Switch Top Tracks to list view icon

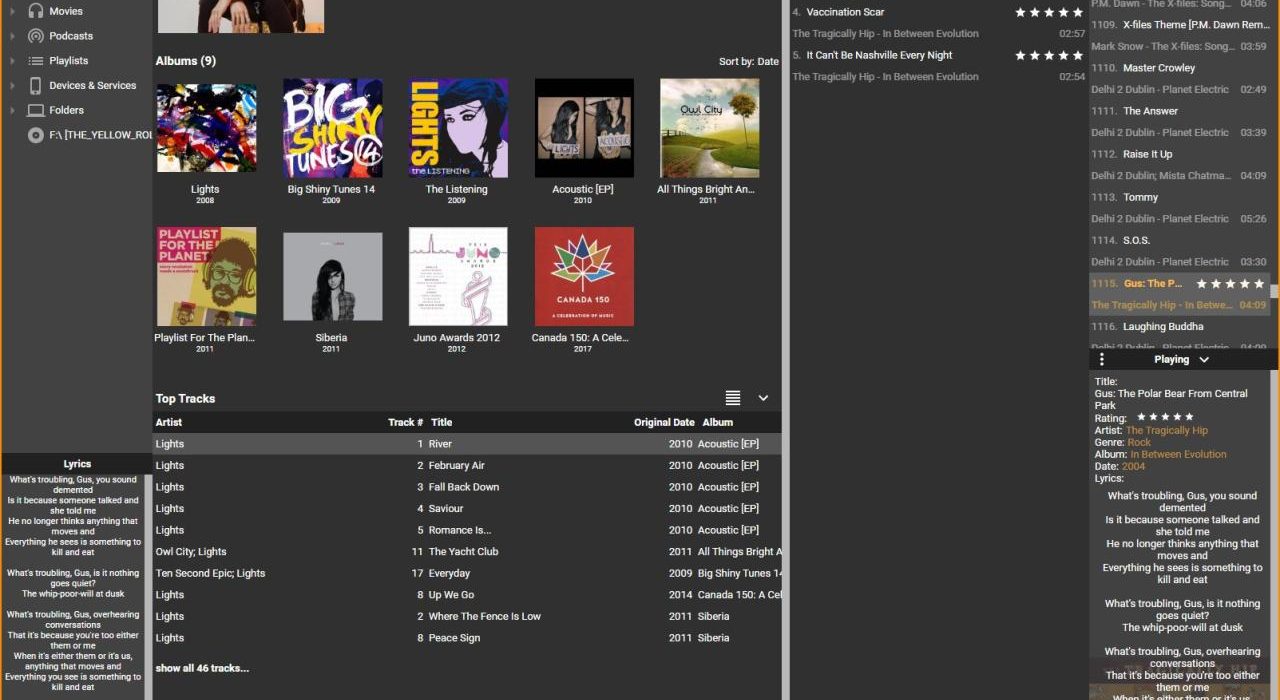[733, 398]
